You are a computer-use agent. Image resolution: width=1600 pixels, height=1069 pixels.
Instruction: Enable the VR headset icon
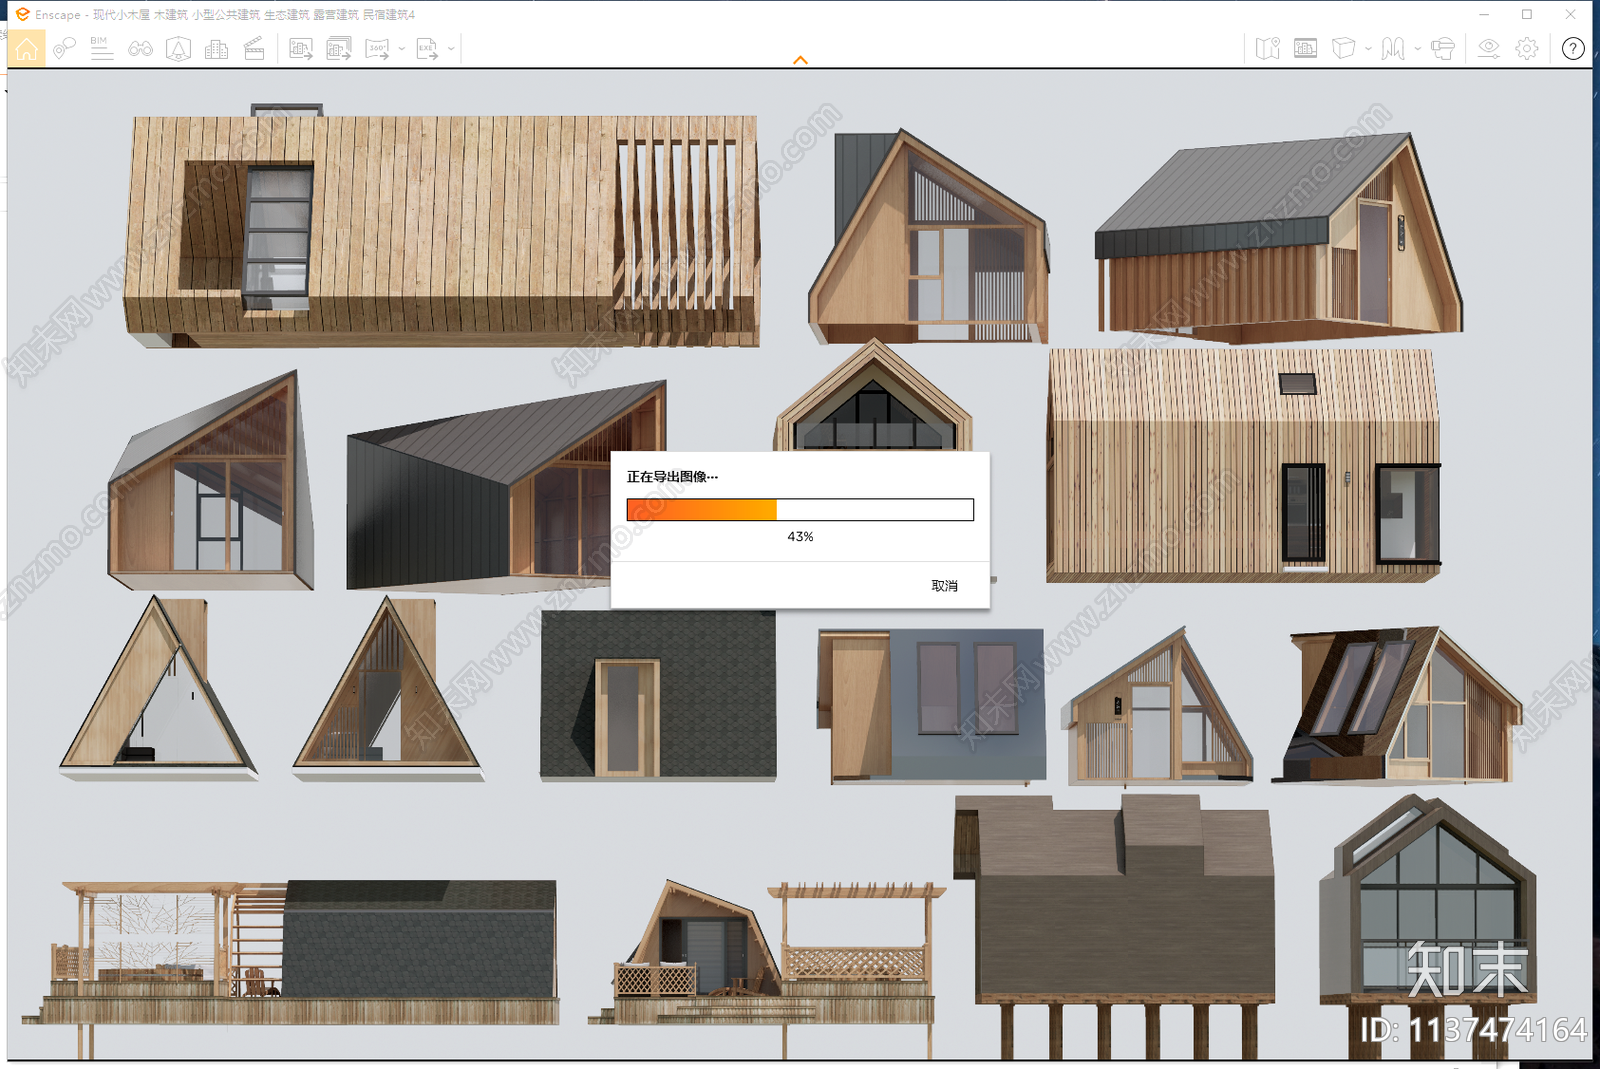1442,48
